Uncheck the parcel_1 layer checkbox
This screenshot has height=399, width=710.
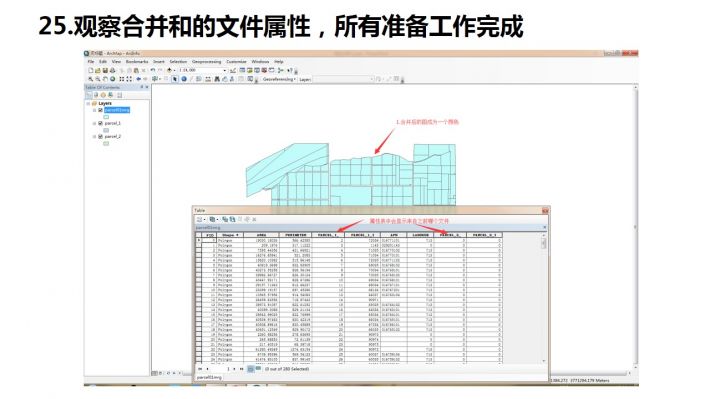(101, 123)
